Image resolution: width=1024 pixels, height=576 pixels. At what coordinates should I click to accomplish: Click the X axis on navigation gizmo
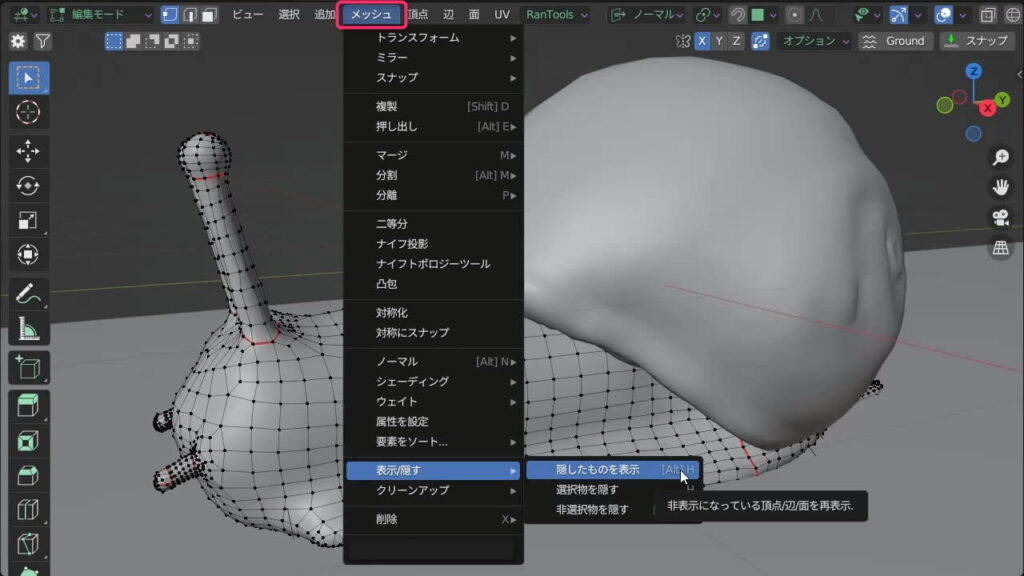pyautogui.click(x=987, y=108)
